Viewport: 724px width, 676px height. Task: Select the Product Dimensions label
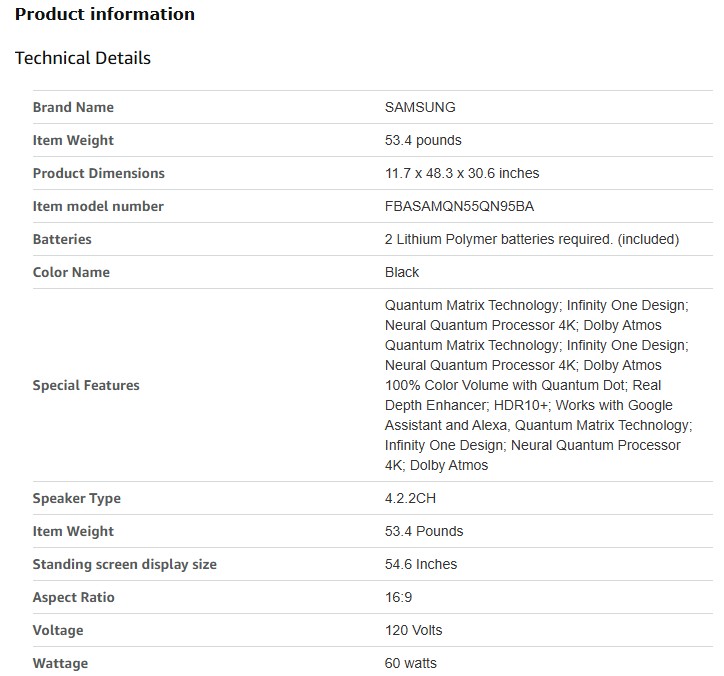click(98, 173)
